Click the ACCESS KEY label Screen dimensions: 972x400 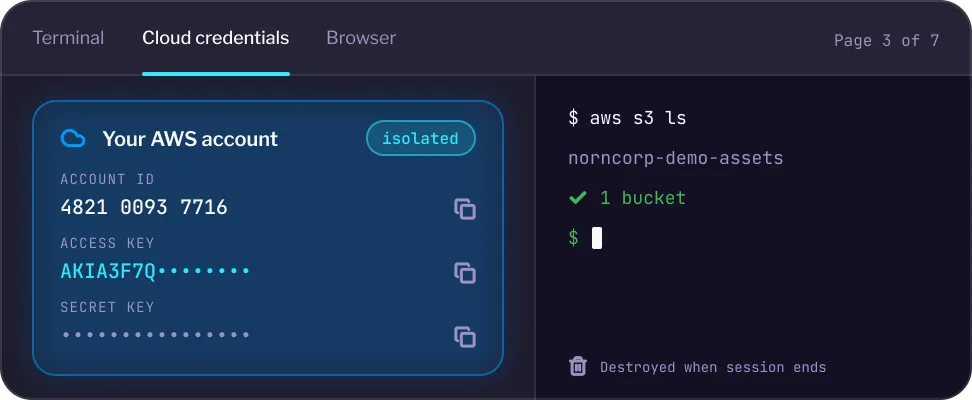pyautogui.click(x=107, y=243)
